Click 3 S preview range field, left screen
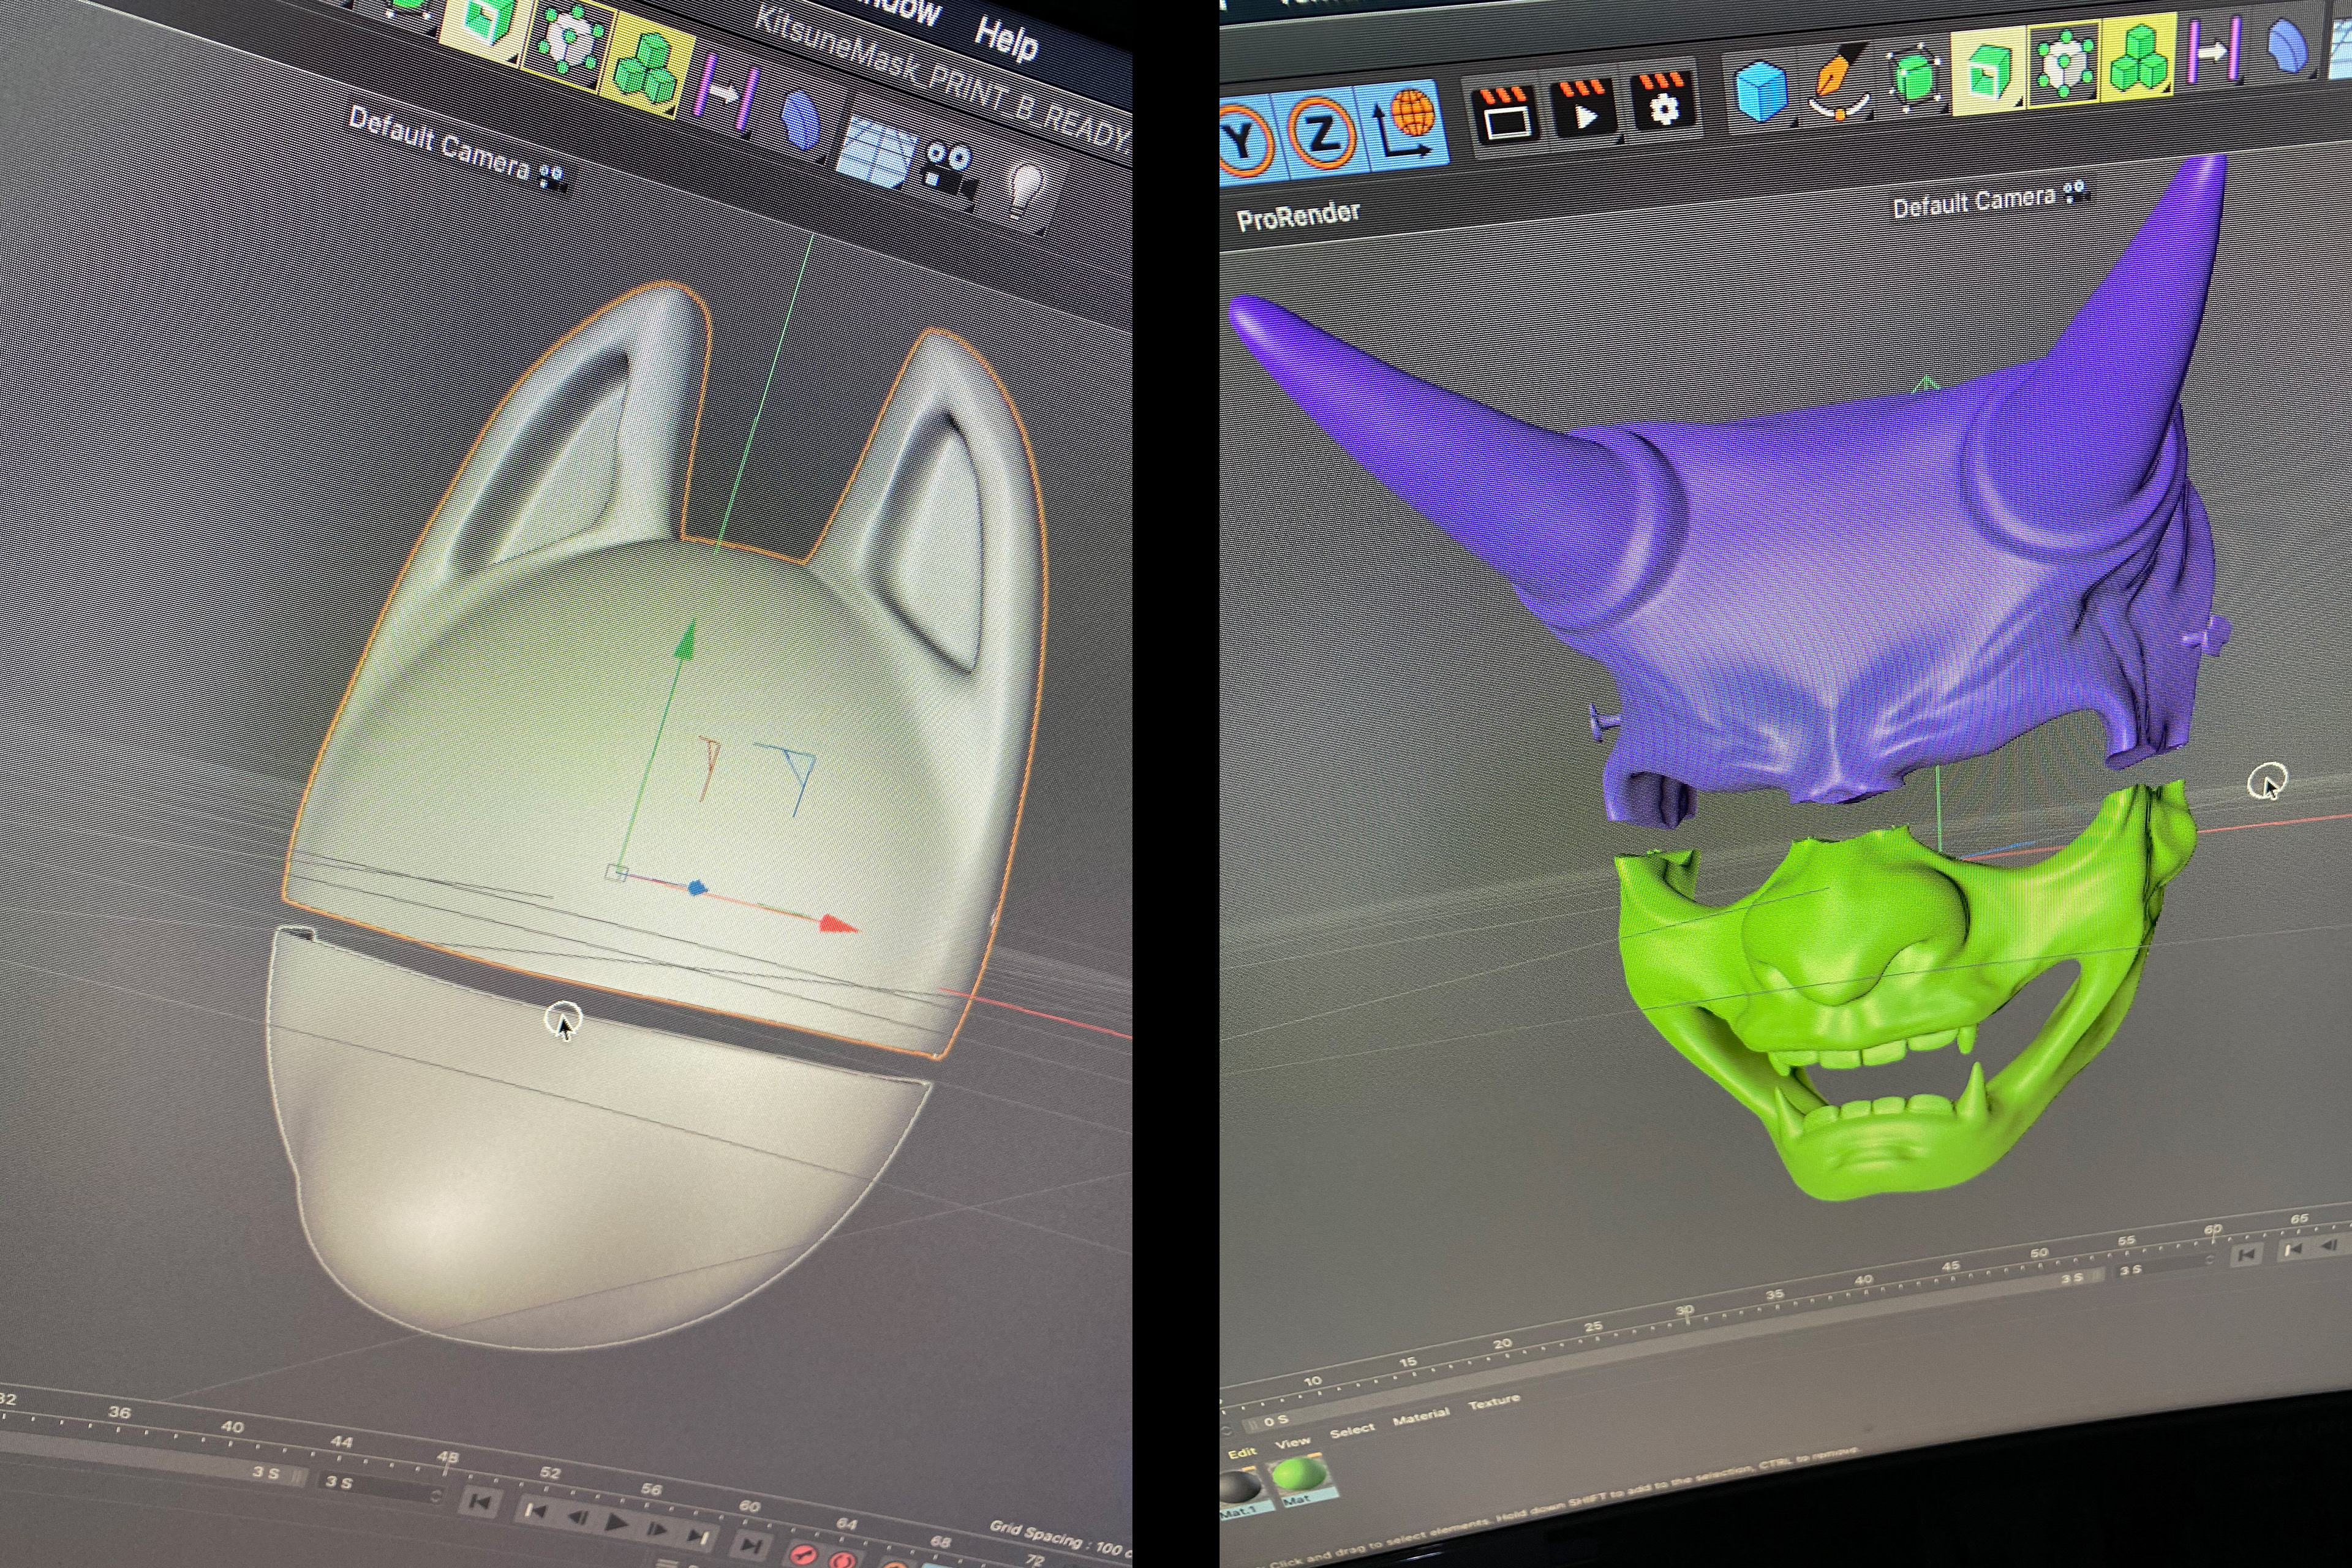This screenshot has height=1568, width=2352. click(266, 1473)
